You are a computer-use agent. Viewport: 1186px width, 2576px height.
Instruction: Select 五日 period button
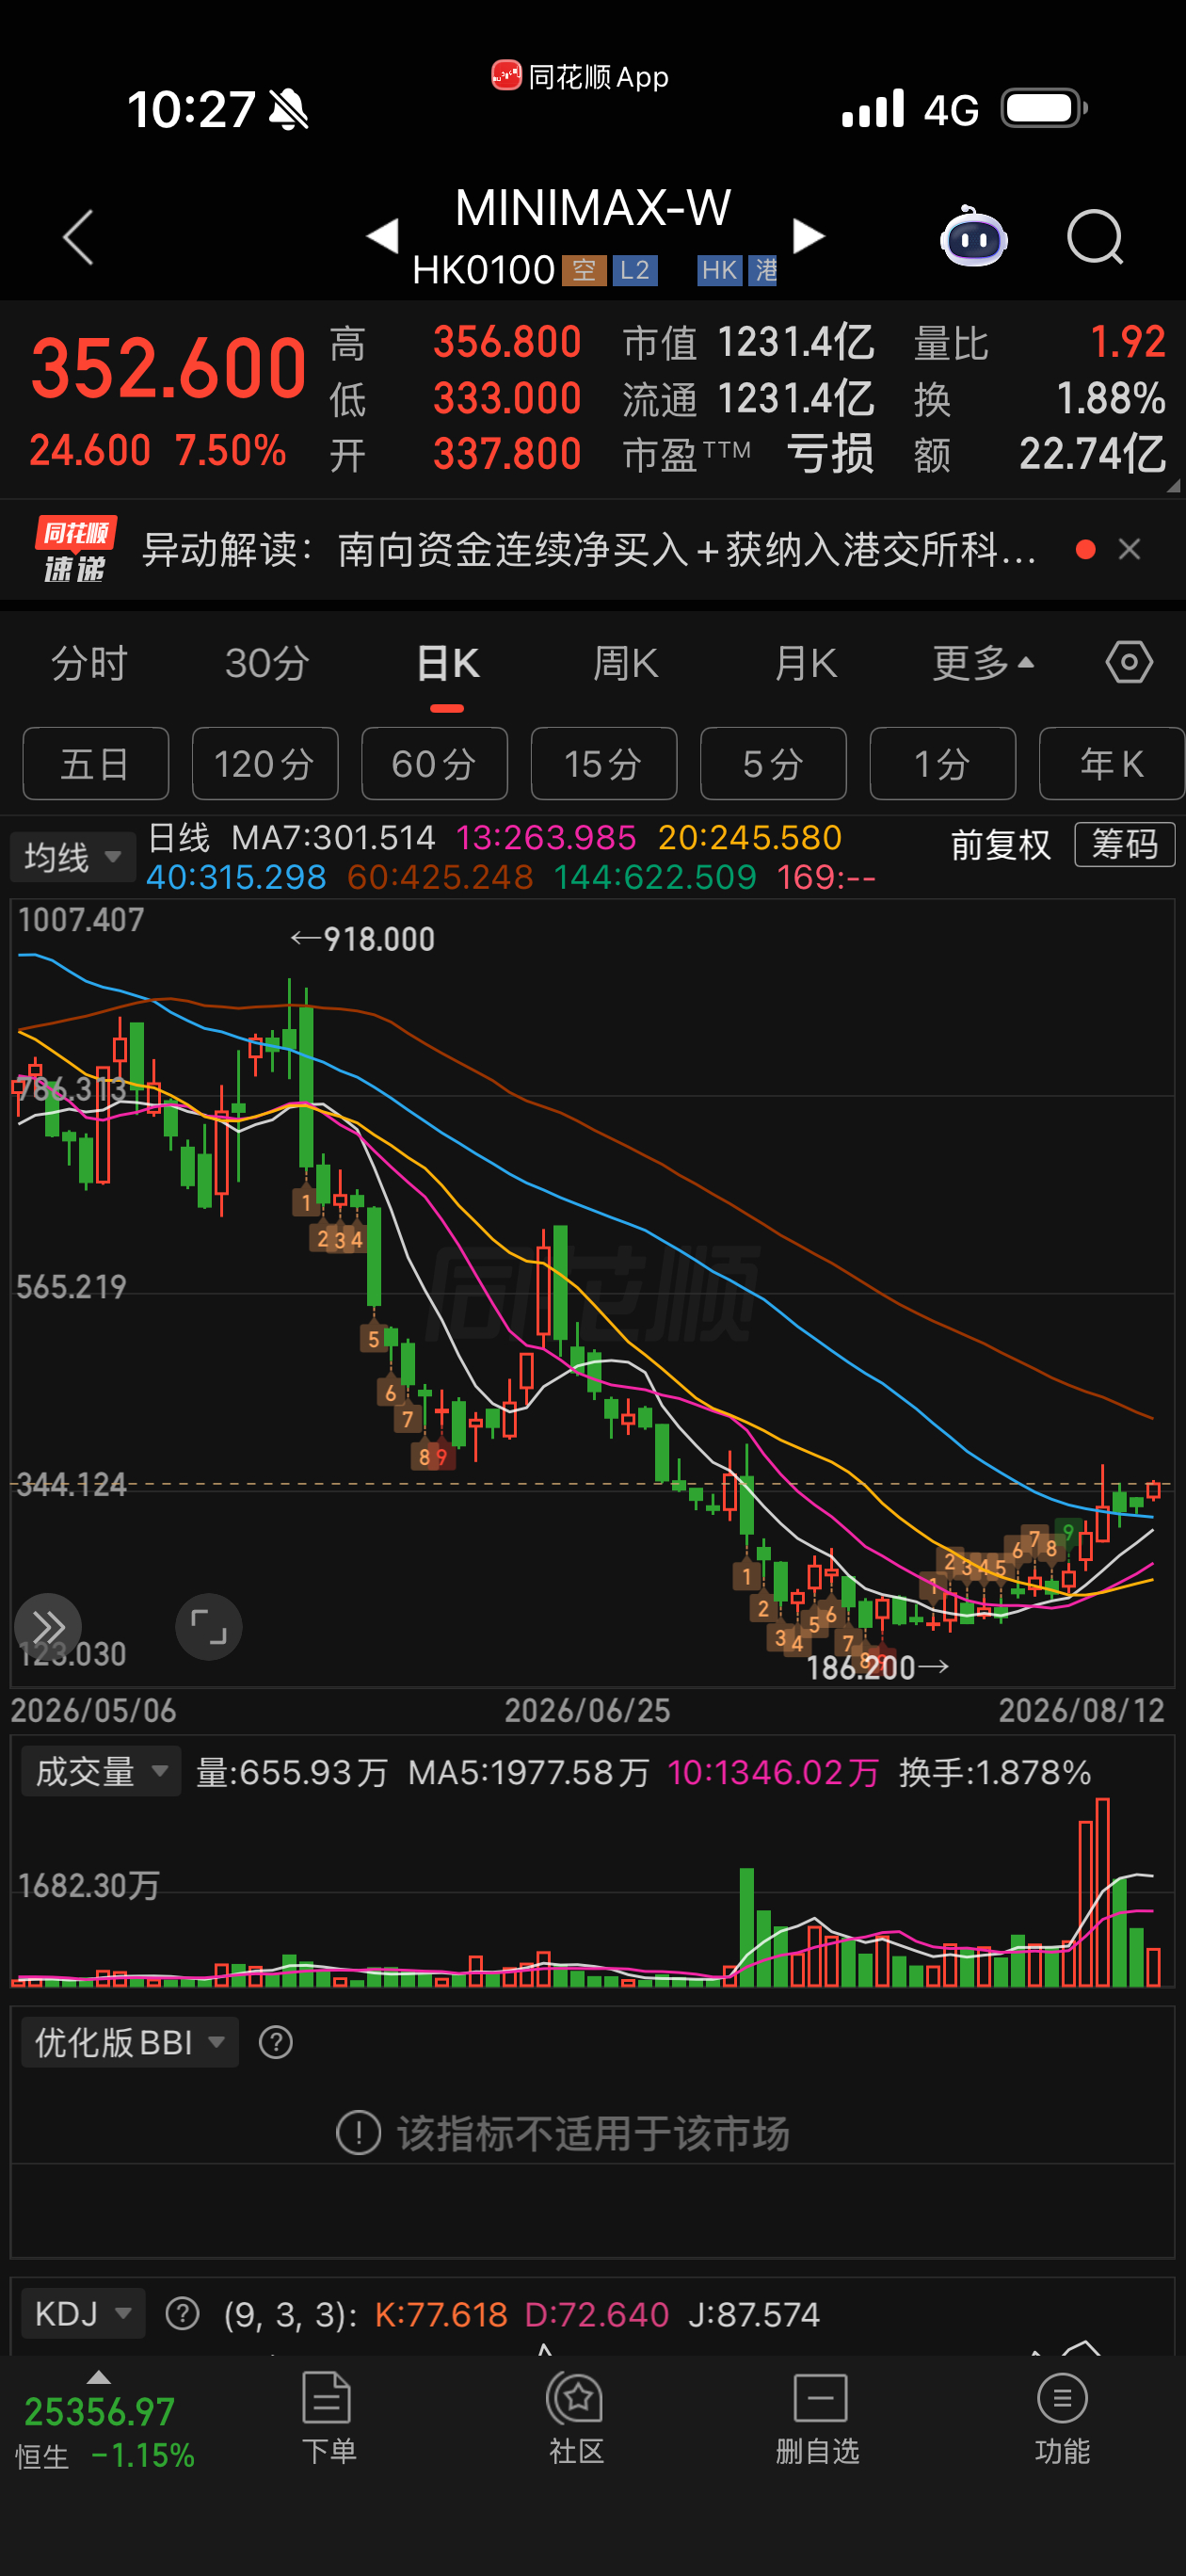(x=95, y=764)
